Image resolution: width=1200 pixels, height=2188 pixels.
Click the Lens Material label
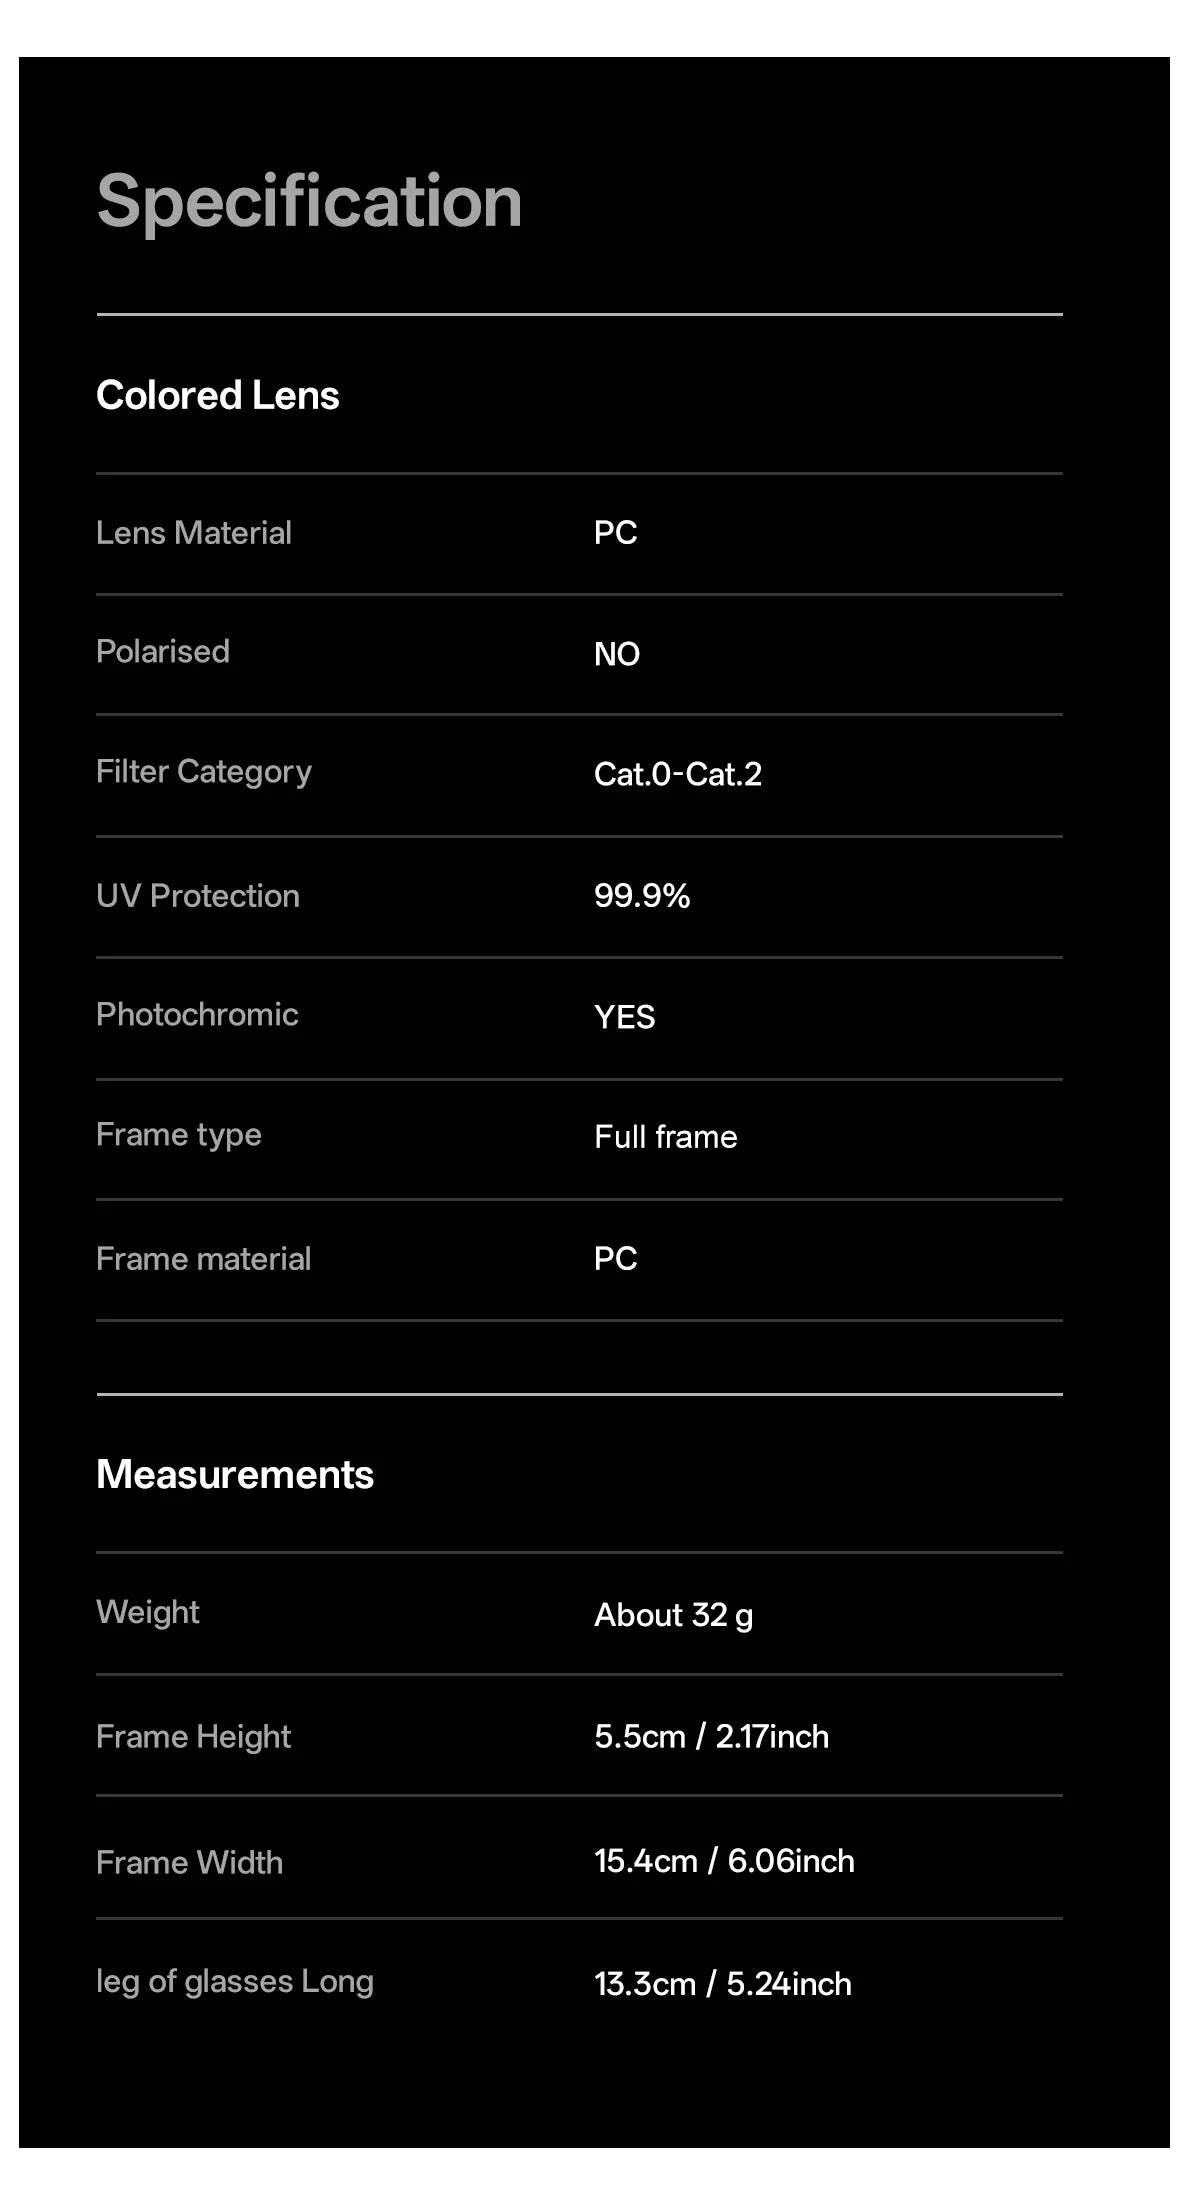[x=194, y=532]
